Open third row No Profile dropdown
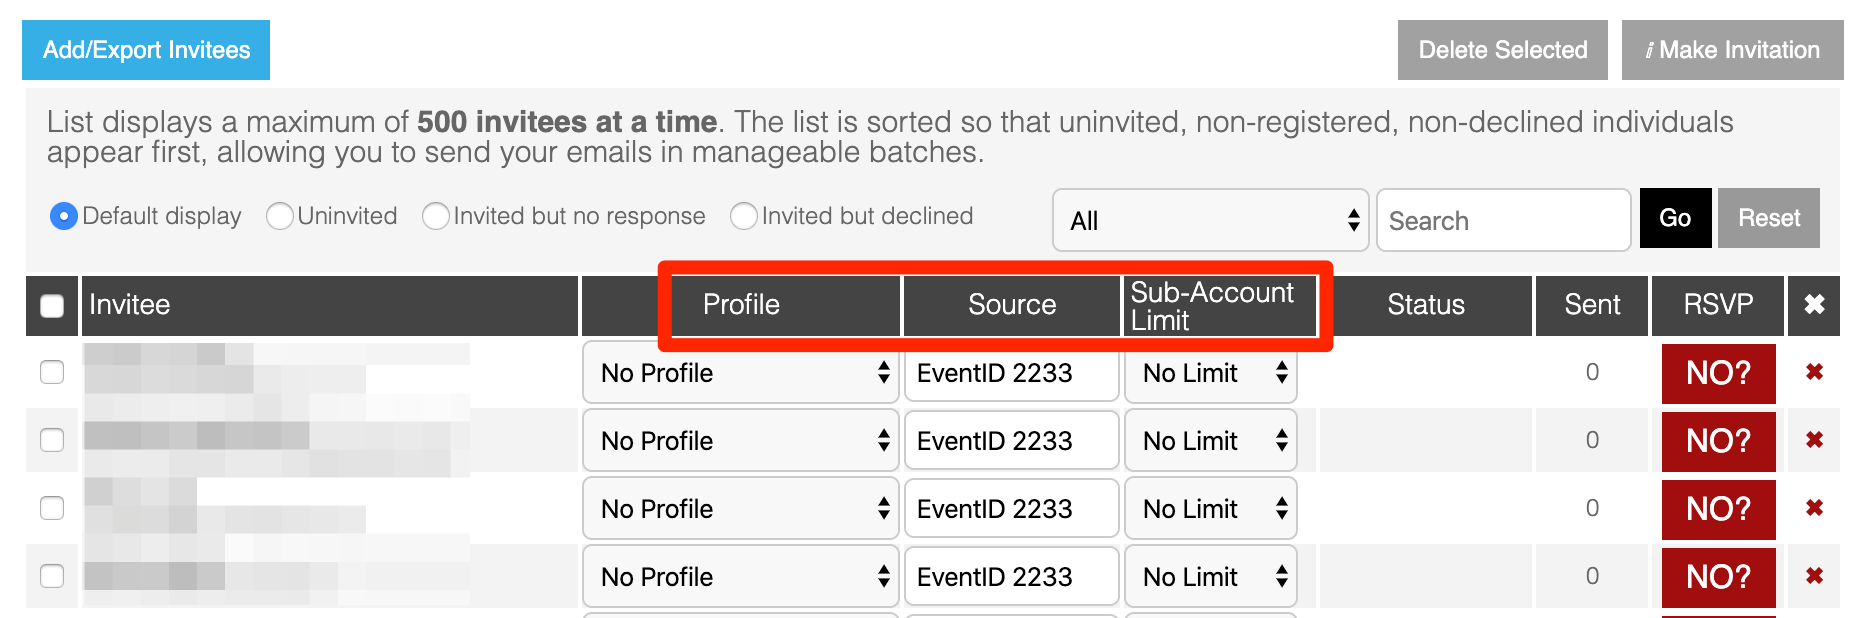 pyautogui.click(x=740, y=509)
